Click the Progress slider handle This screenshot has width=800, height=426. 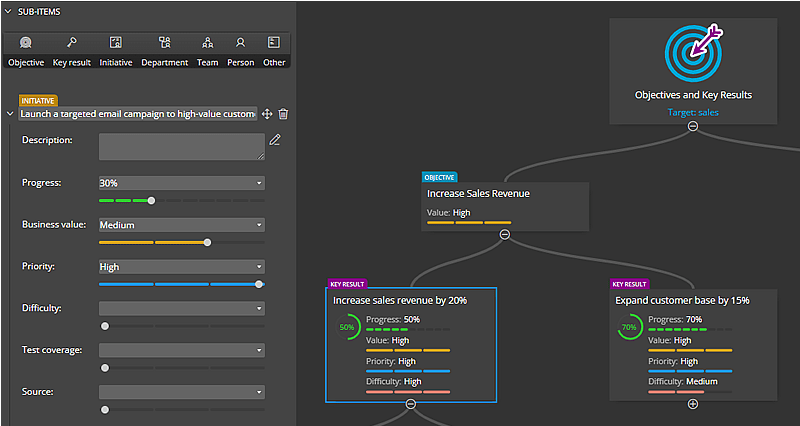[151, 201]
